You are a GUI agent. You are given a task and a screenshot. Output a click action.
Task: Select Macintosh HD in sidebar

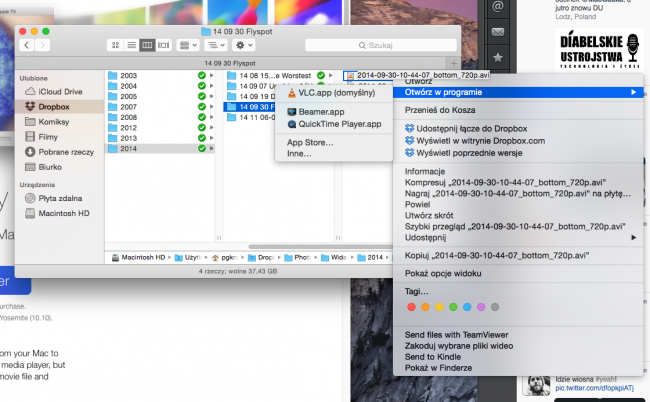coord(63,213)
